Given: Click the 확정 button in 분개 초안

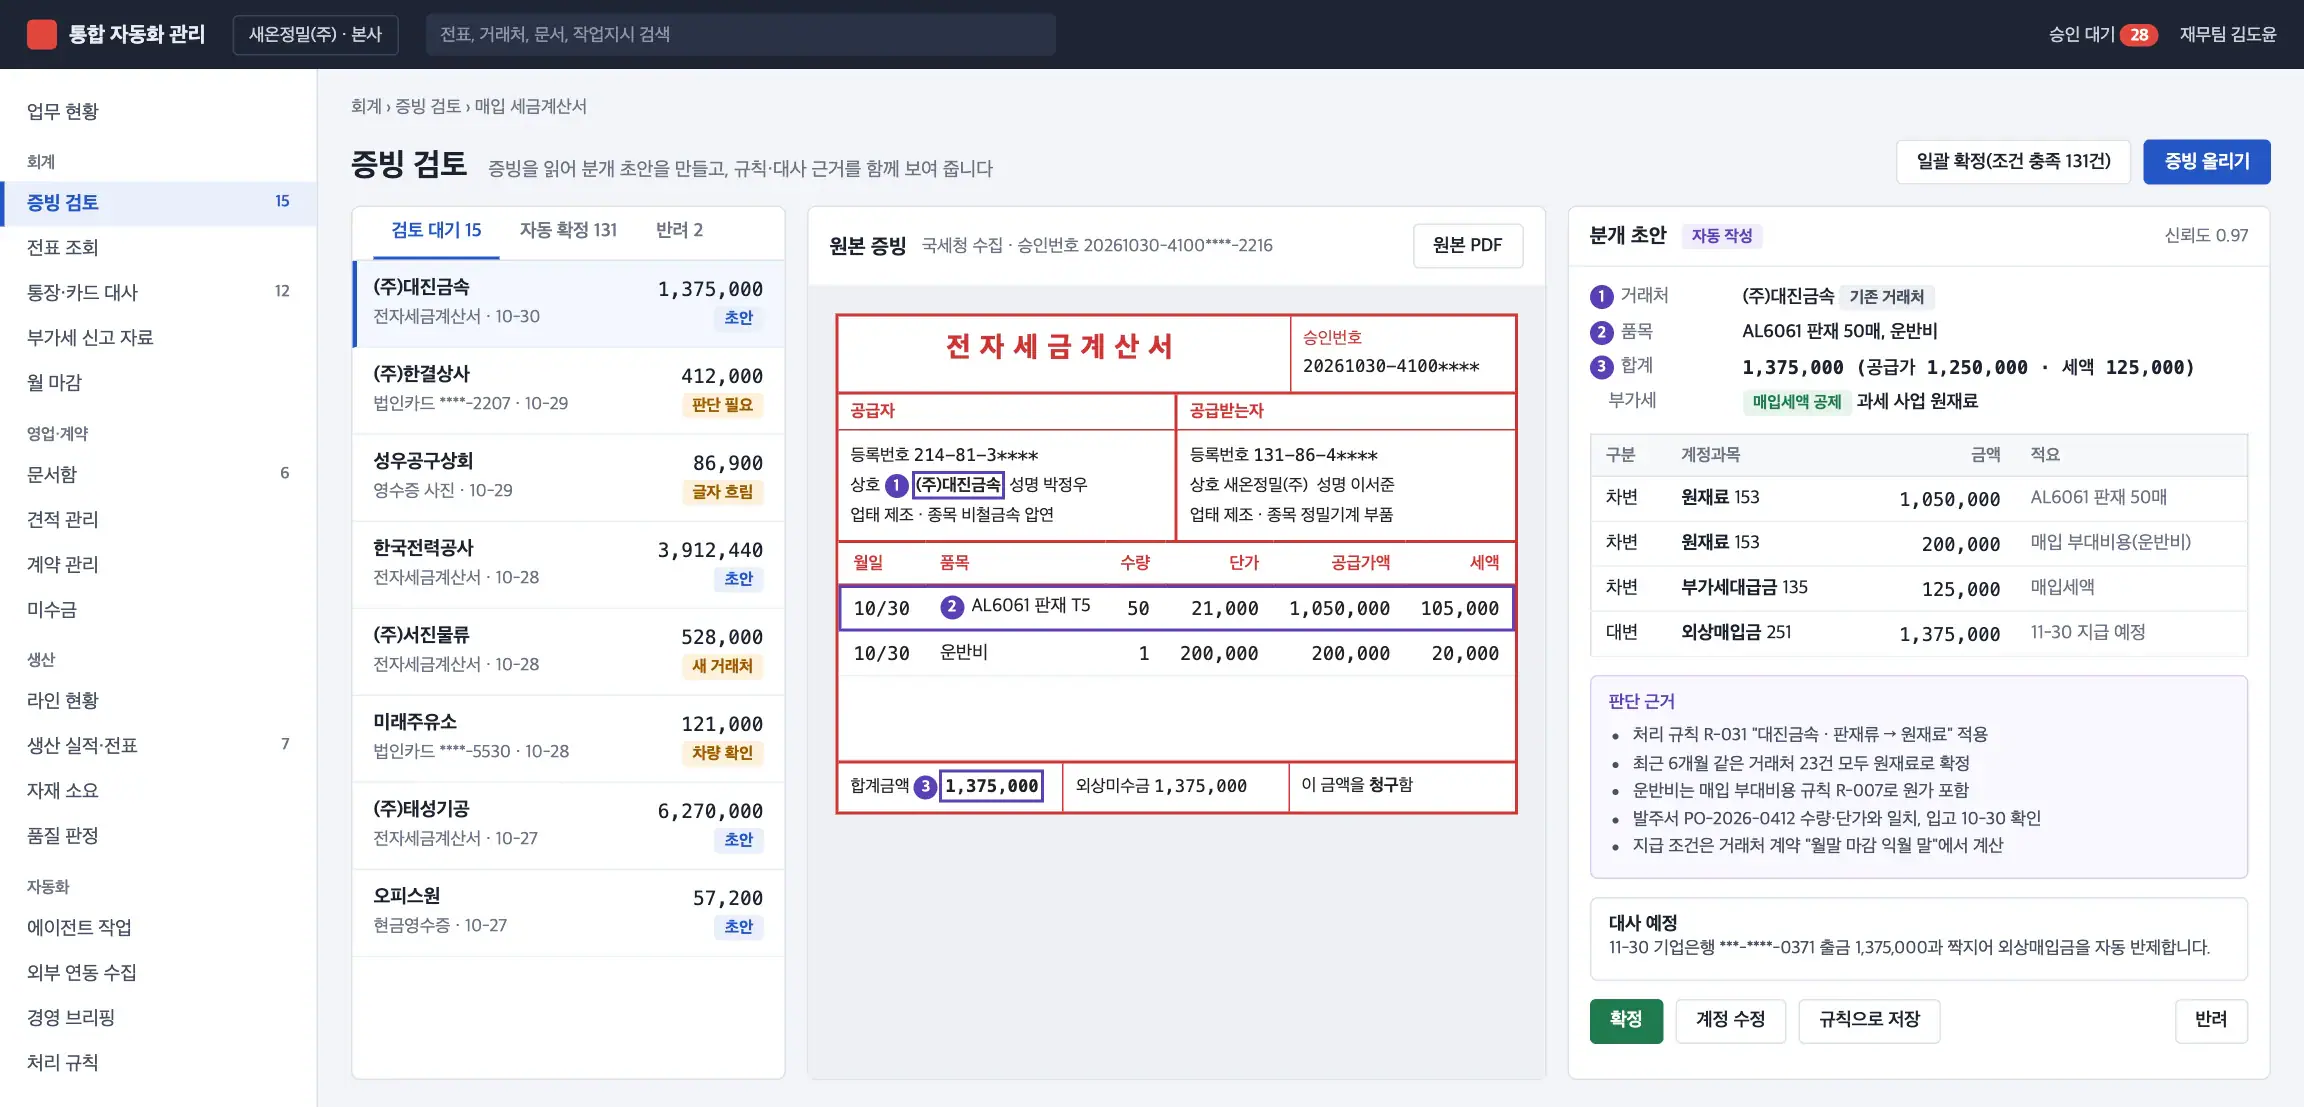Looking at the screenshot, I should [x=1626, y=1021].
